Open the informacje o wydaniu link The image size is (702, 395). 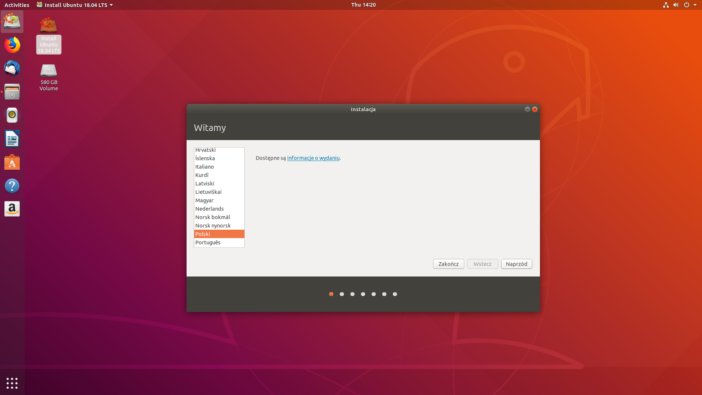(313, 158)
